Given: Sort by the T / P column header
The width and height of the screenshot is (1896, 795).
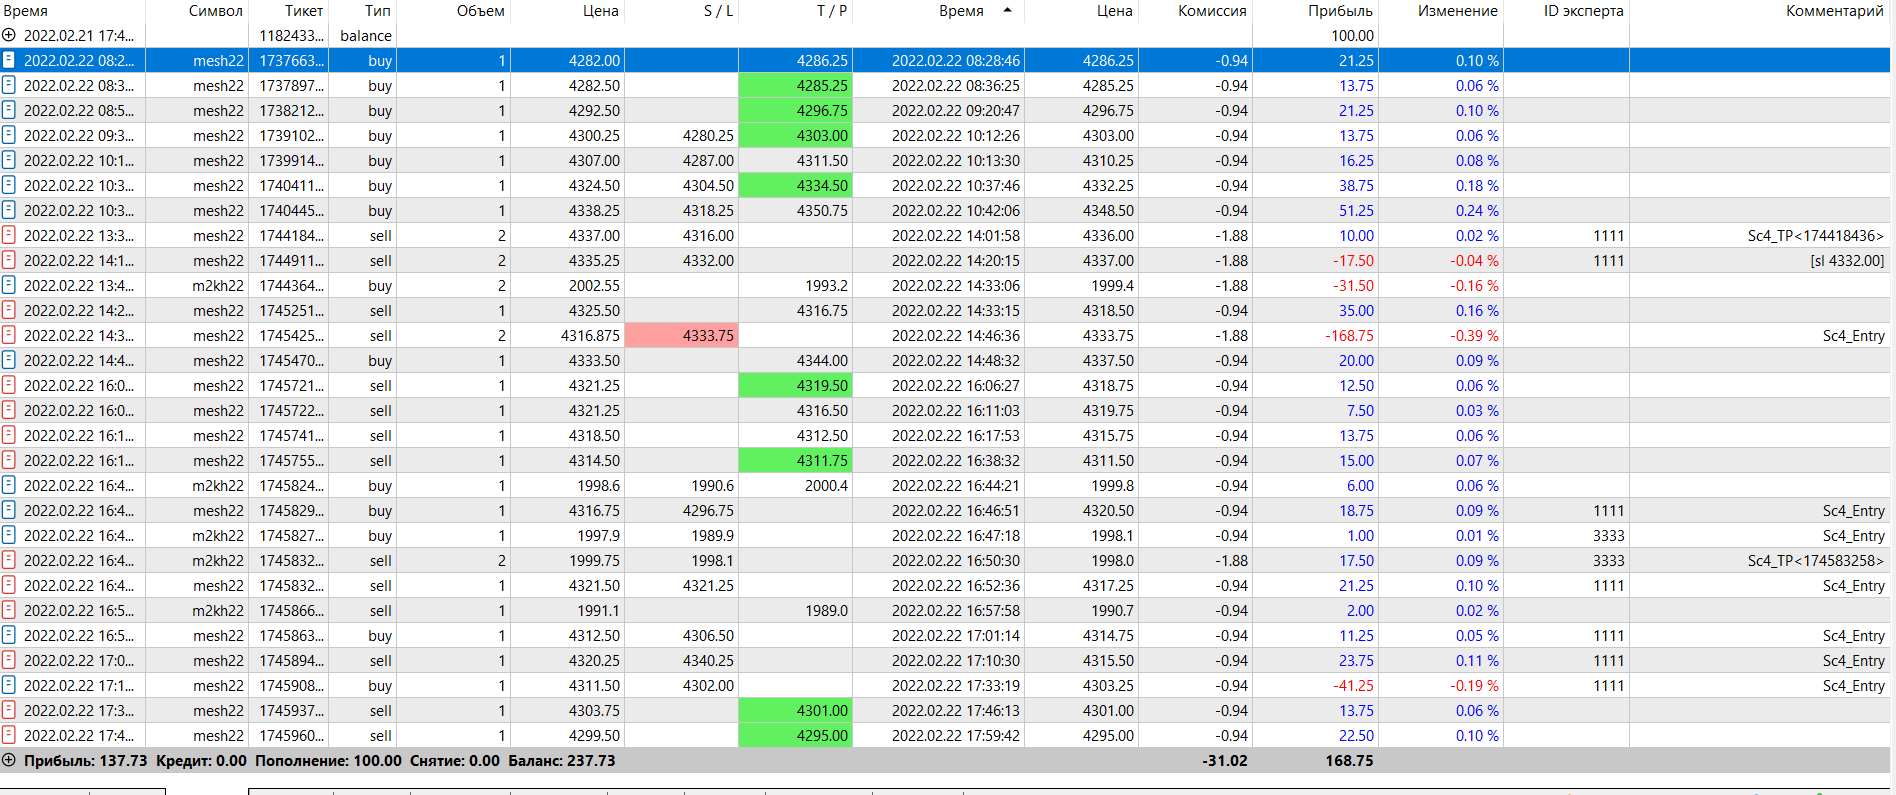Looking at the screenshot, I should tap(832, 10).
